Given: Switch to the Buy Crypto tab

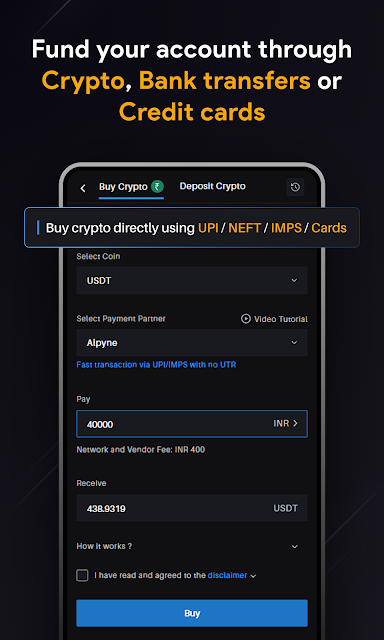Looking at the screenshot, I should click(x=123, y=187).
